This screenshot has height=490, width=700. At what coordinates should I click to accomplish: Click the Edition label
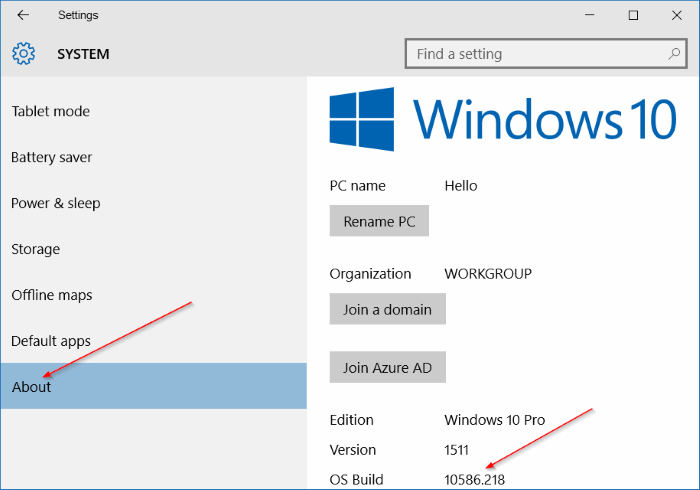pyautogui.click(x=351, y=420)
